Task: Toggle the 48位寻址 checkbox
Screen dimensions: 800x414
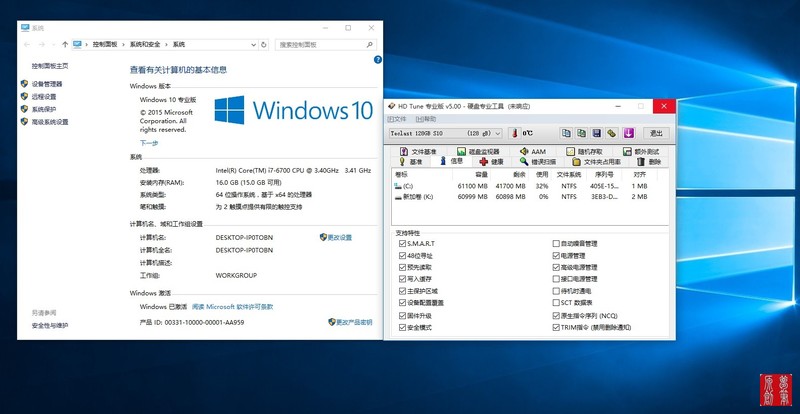Action: (403, 256)
